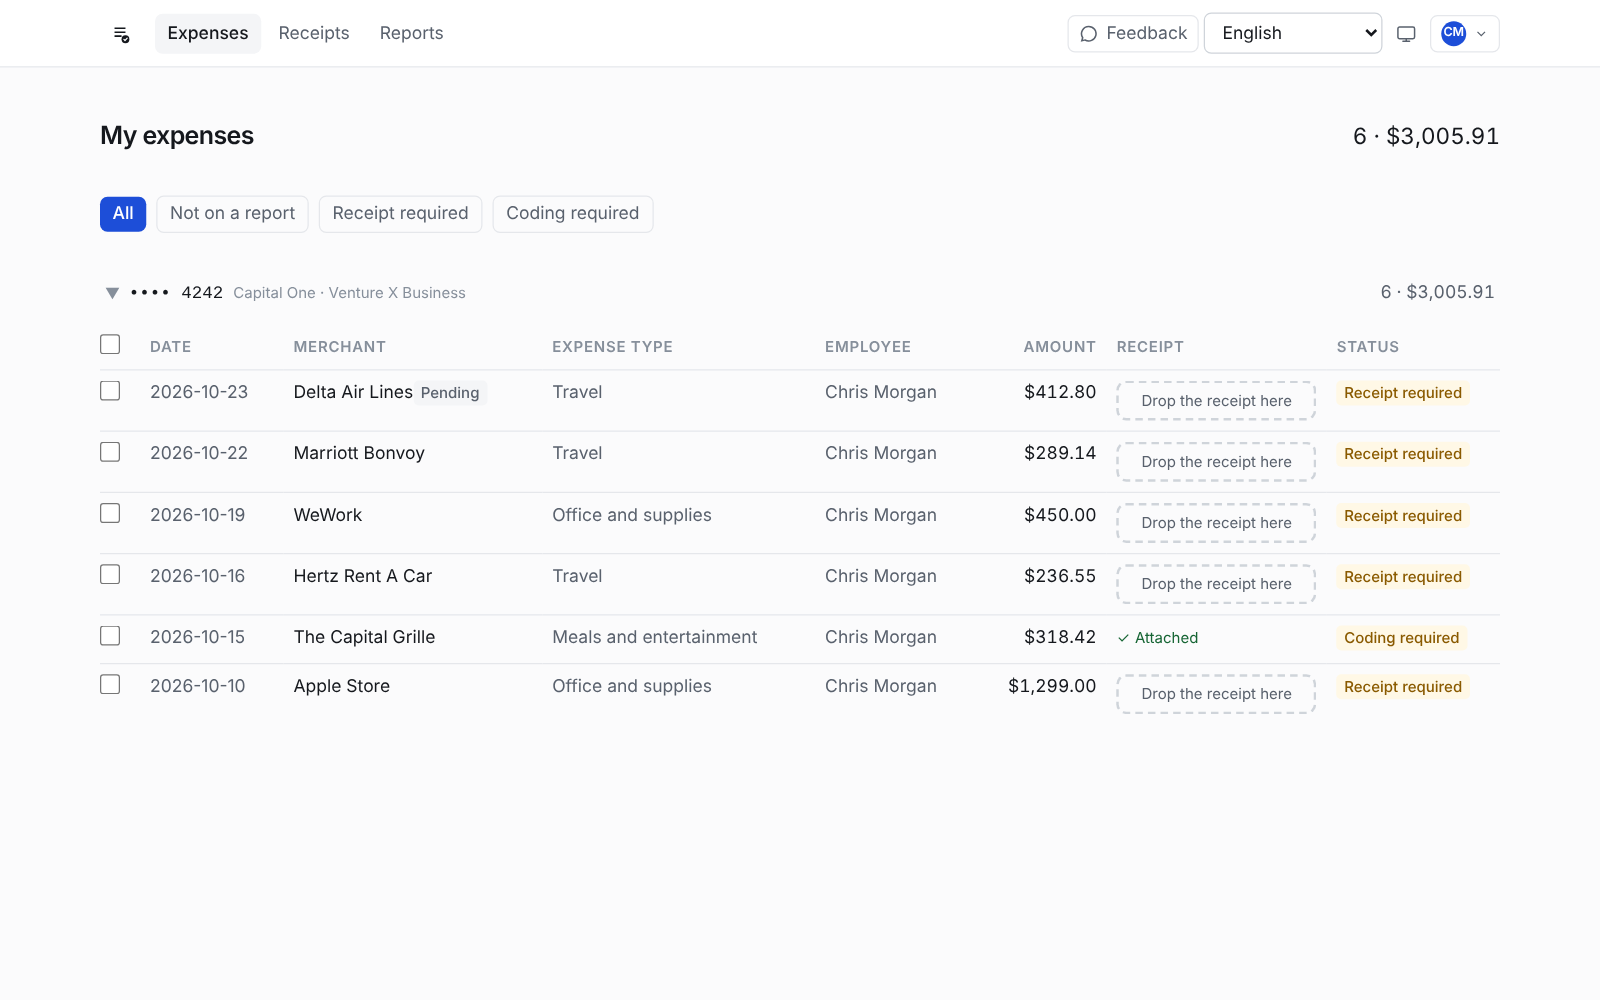Filter by Coding required

pyautogui.click(x=572, y=214)
